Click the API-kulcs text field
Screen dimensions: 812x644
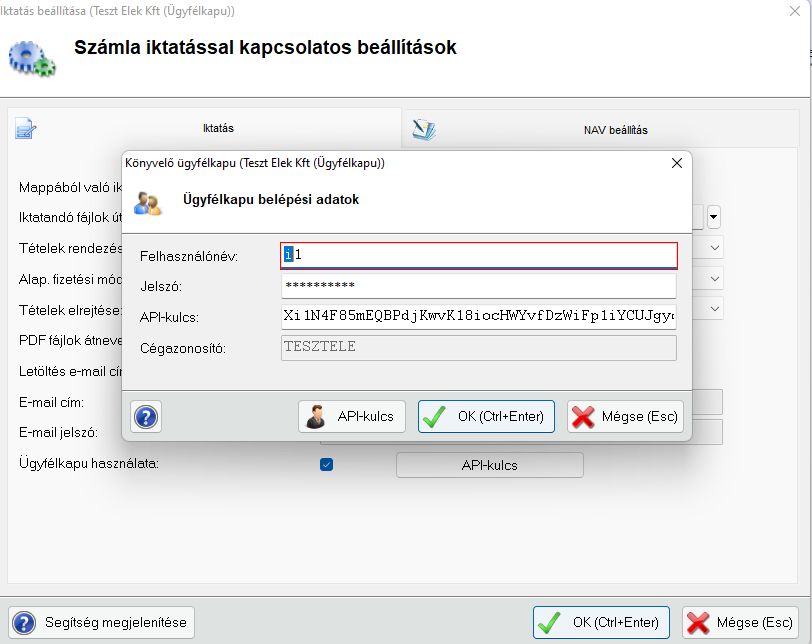pos(479,317)
